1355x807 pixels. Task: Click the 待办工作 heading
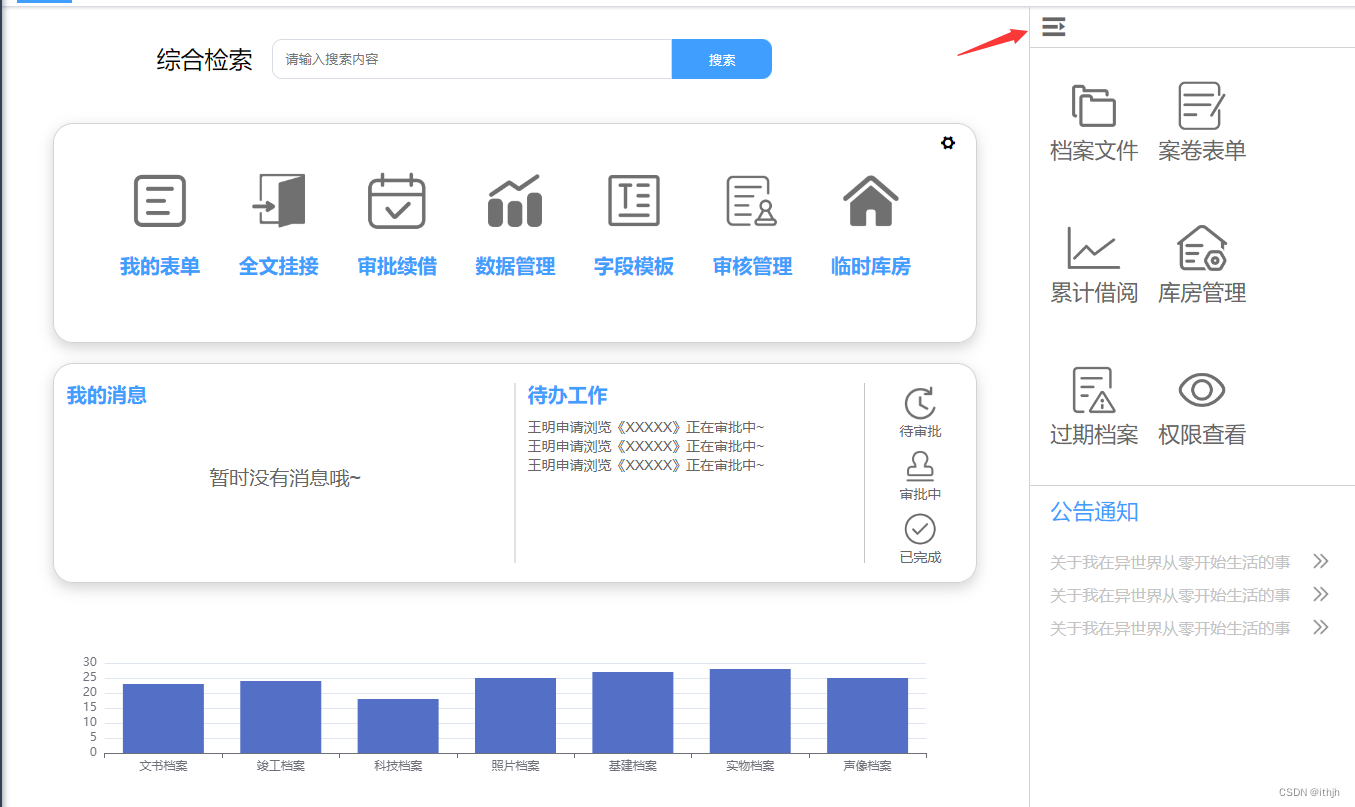[x=567, y=395]
